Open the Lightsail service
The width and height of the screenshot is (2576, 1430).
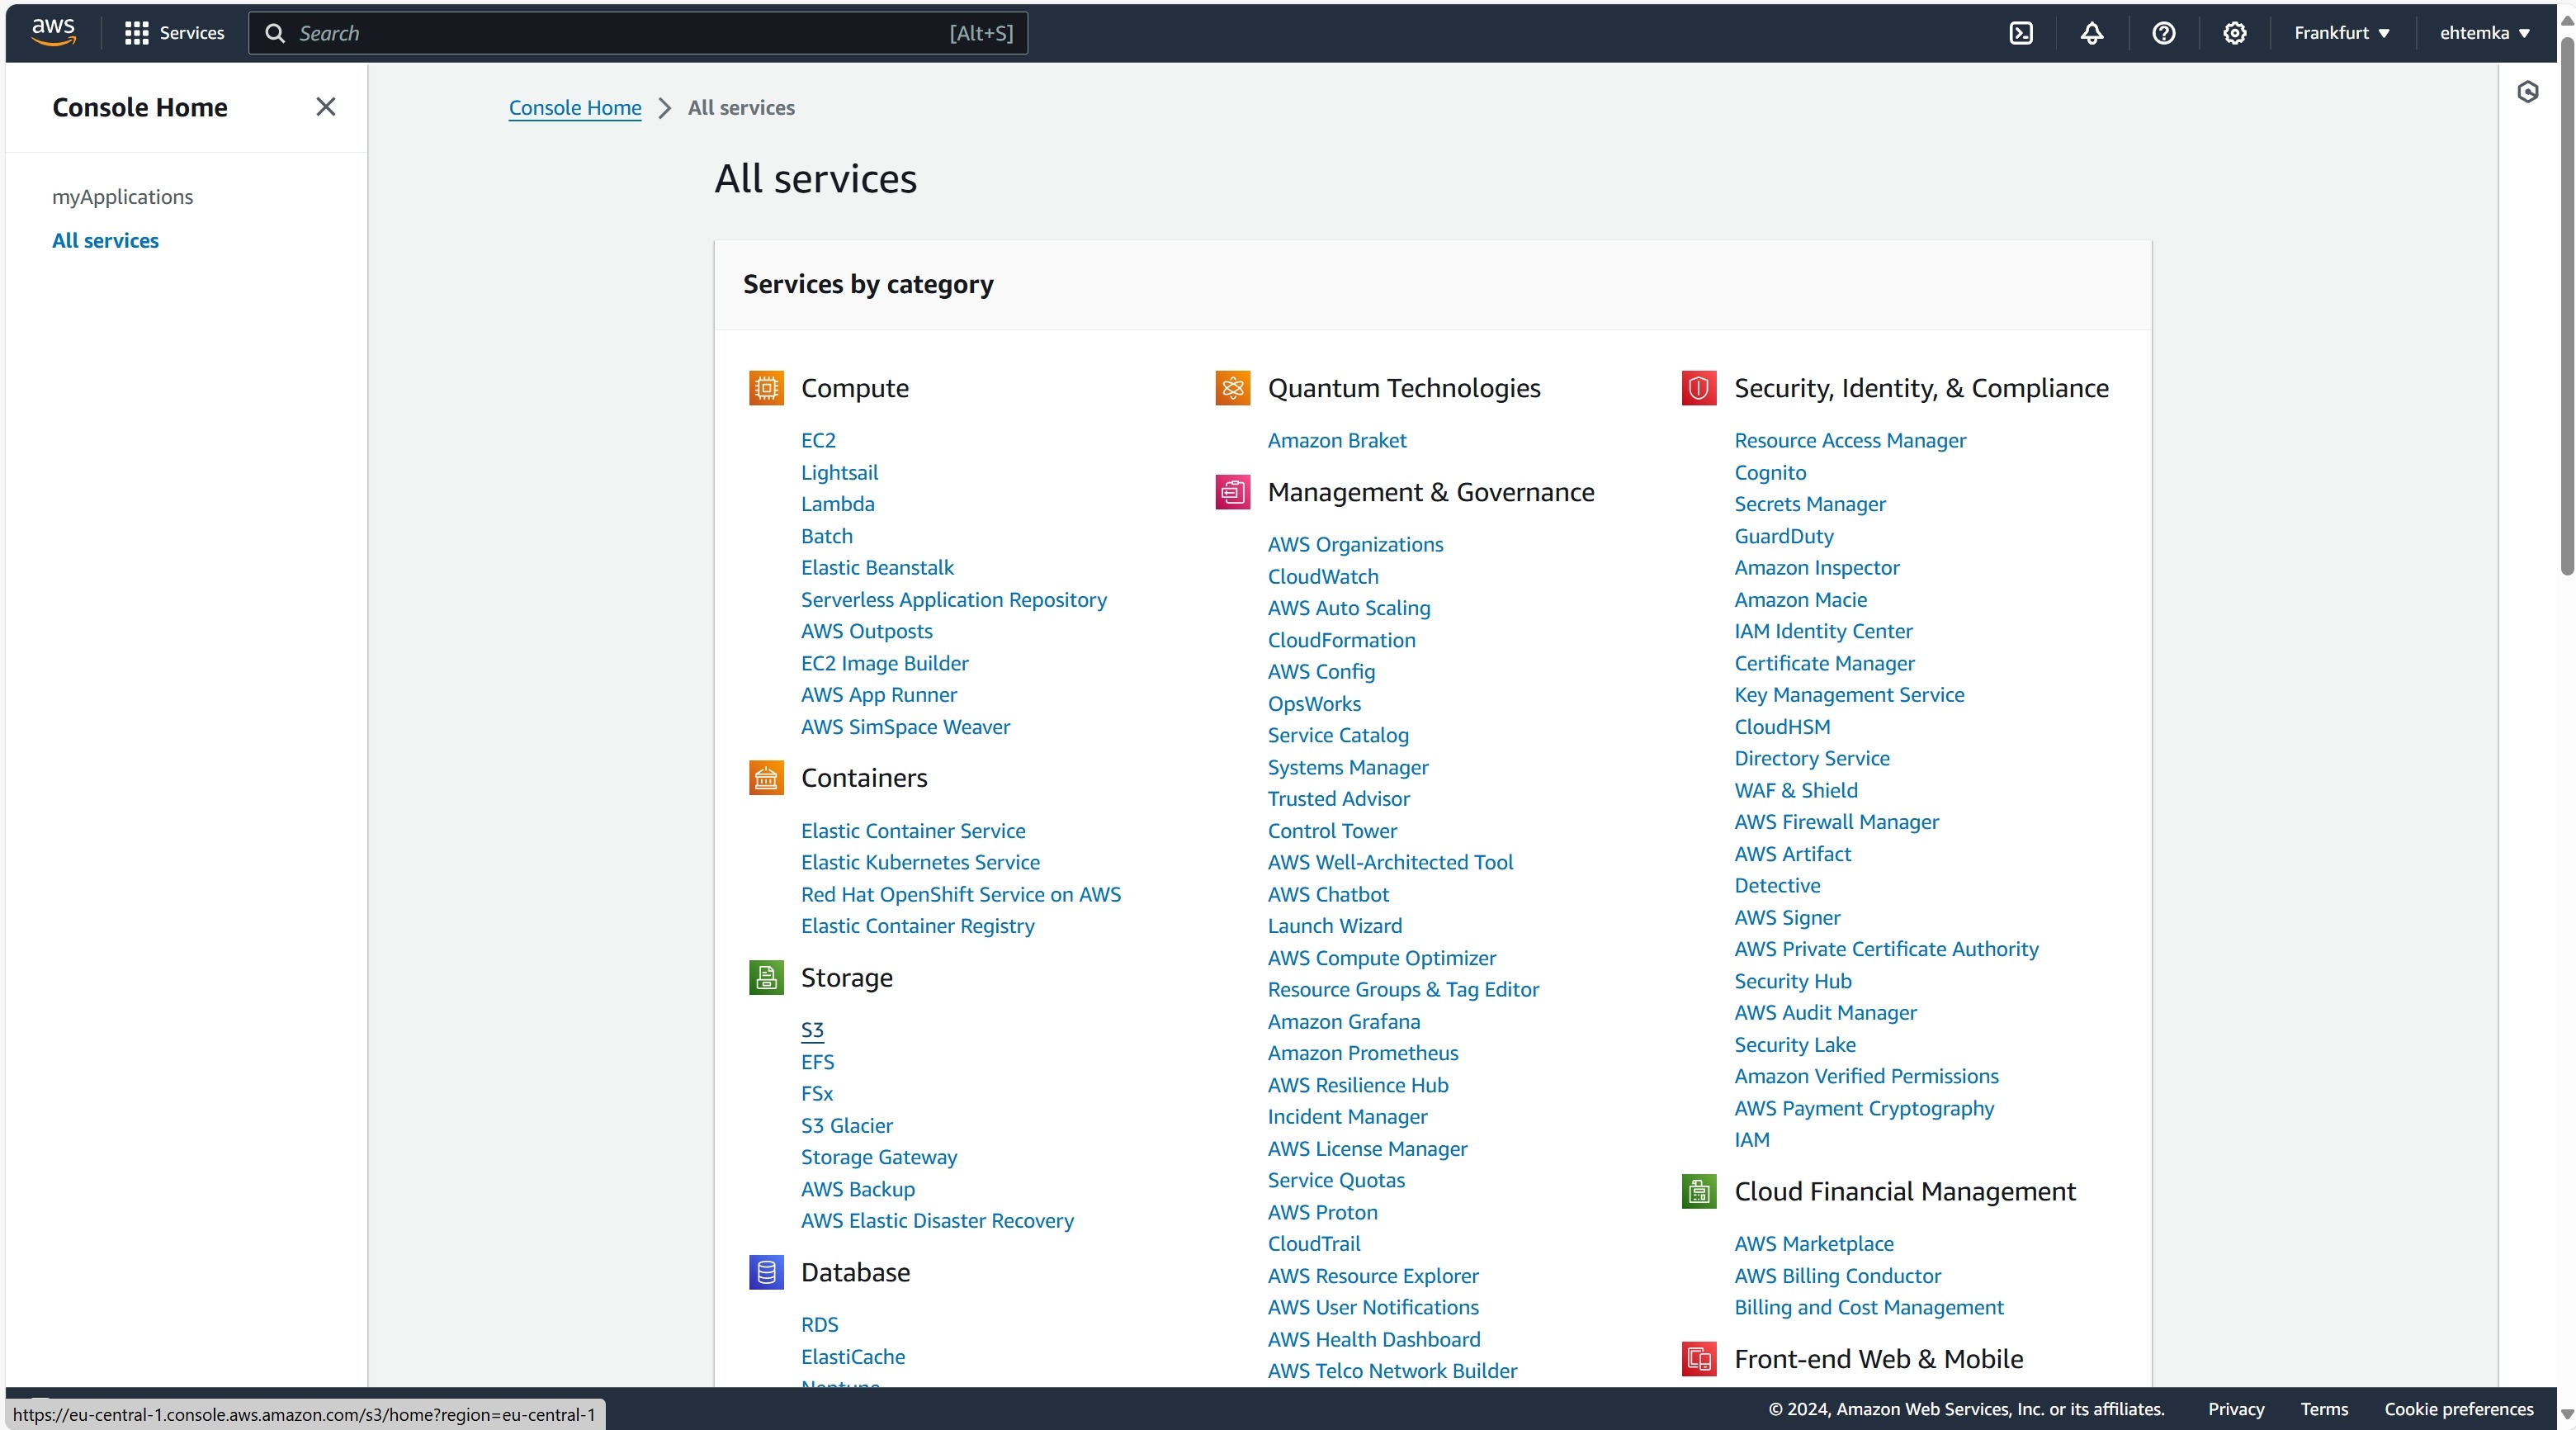coord(839,472)
